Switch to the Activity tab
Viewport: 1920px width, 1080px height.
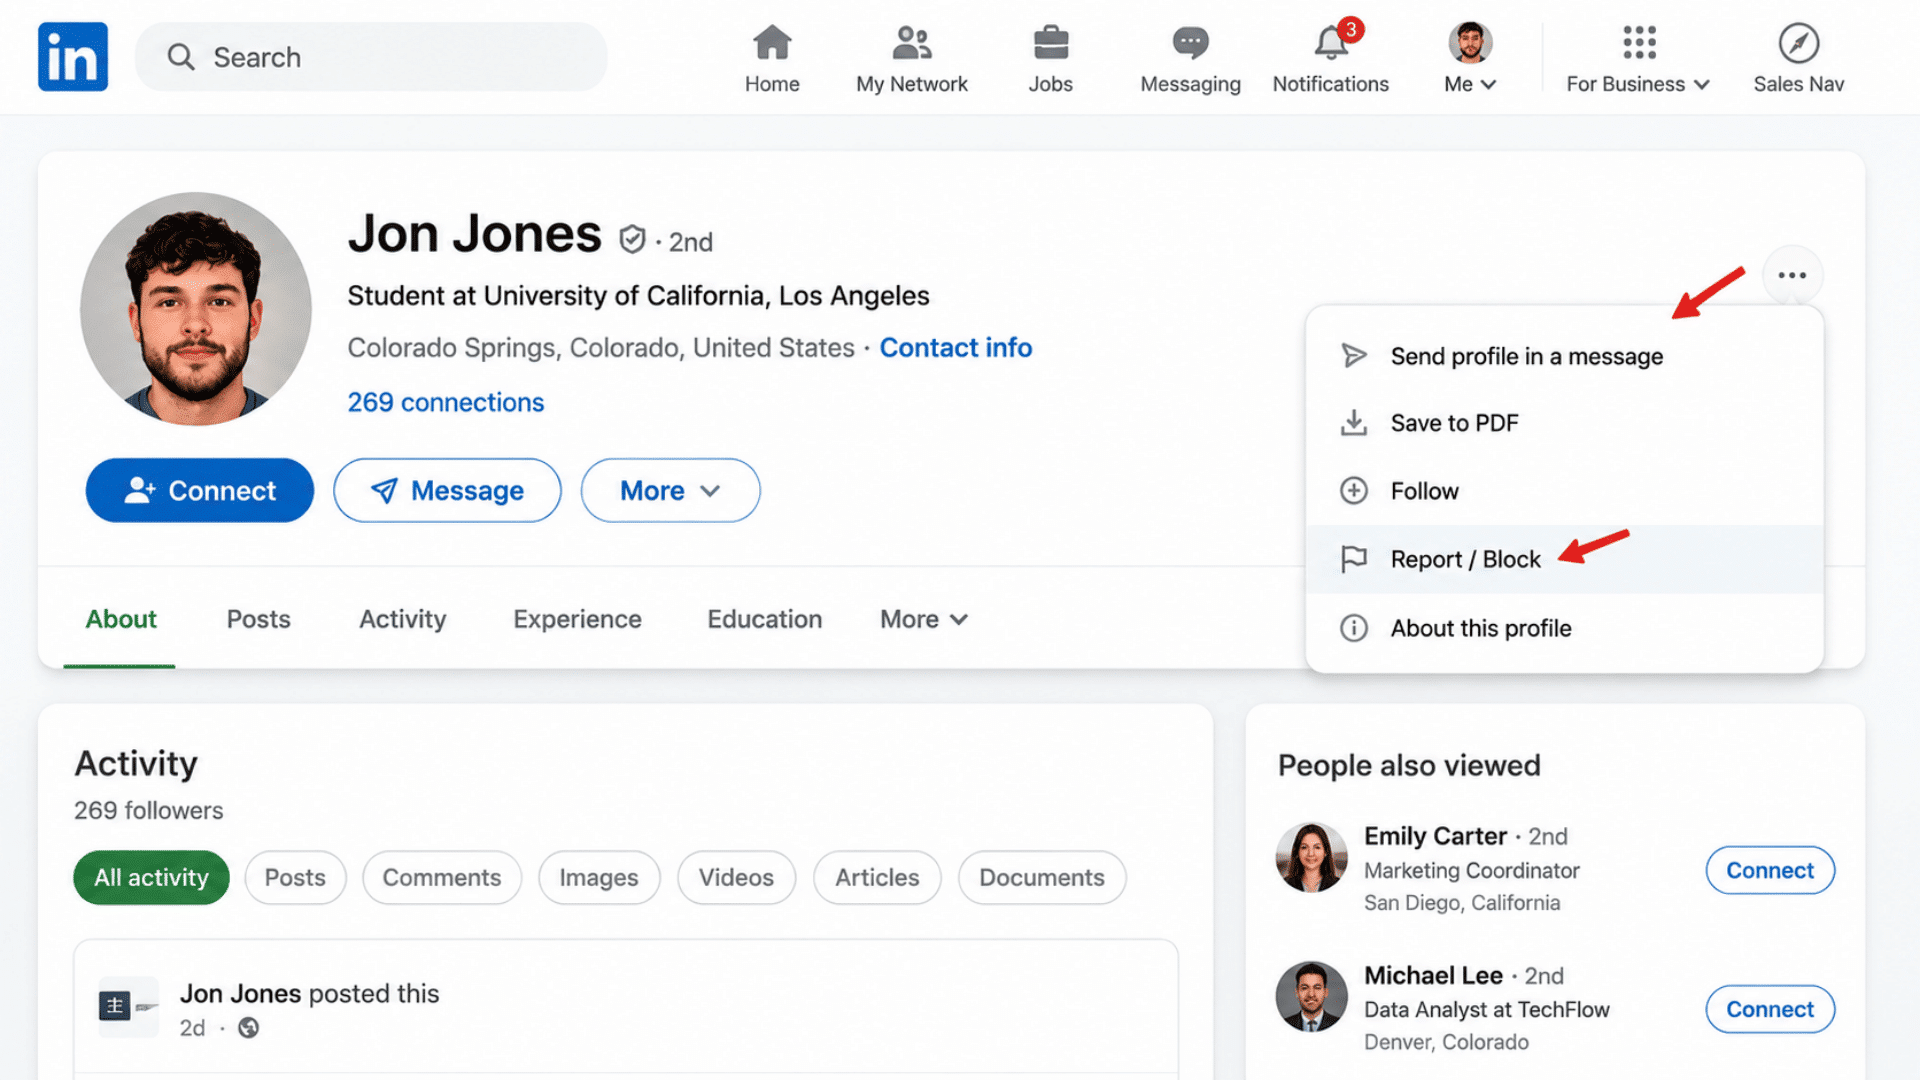tap(403, 619)
